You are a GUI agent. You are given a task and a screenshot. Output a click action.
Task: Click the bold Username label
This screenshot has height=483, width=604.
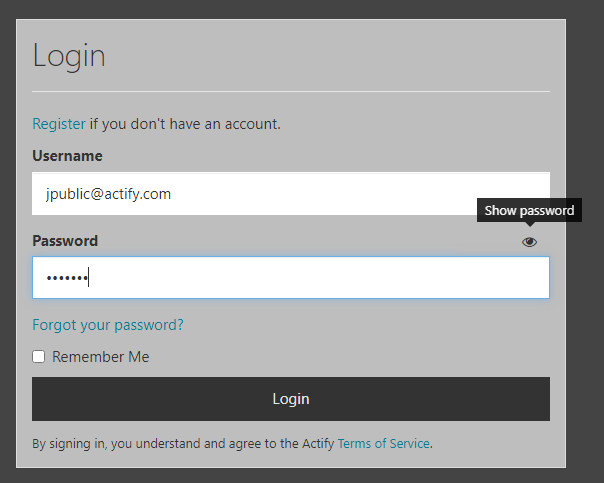coord(67,156)
